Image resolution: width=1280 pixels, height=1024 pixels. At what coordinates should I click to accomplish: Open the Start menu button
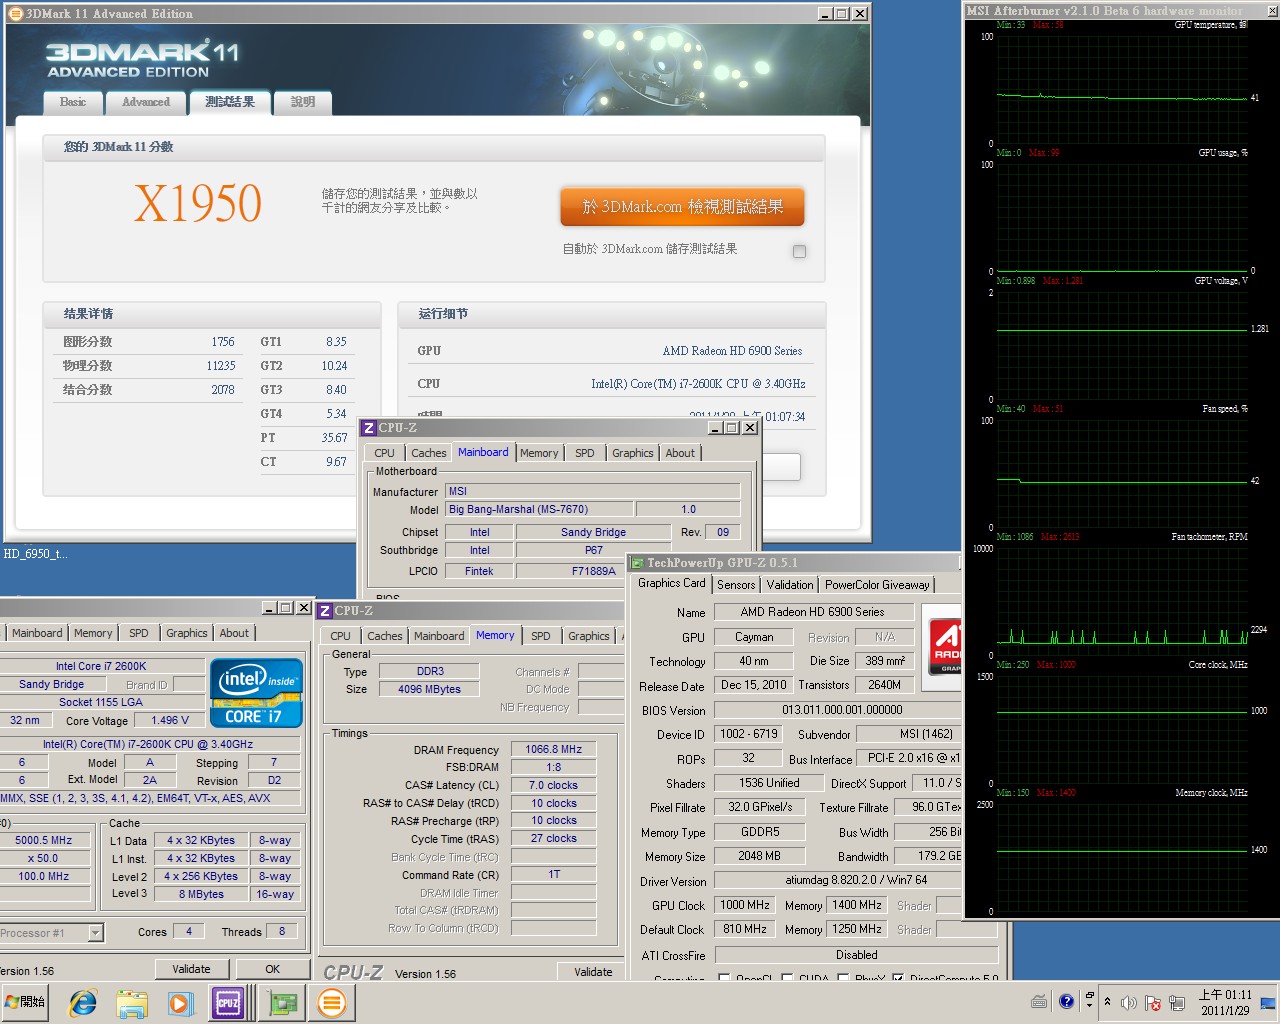[x=27, y=1001]
